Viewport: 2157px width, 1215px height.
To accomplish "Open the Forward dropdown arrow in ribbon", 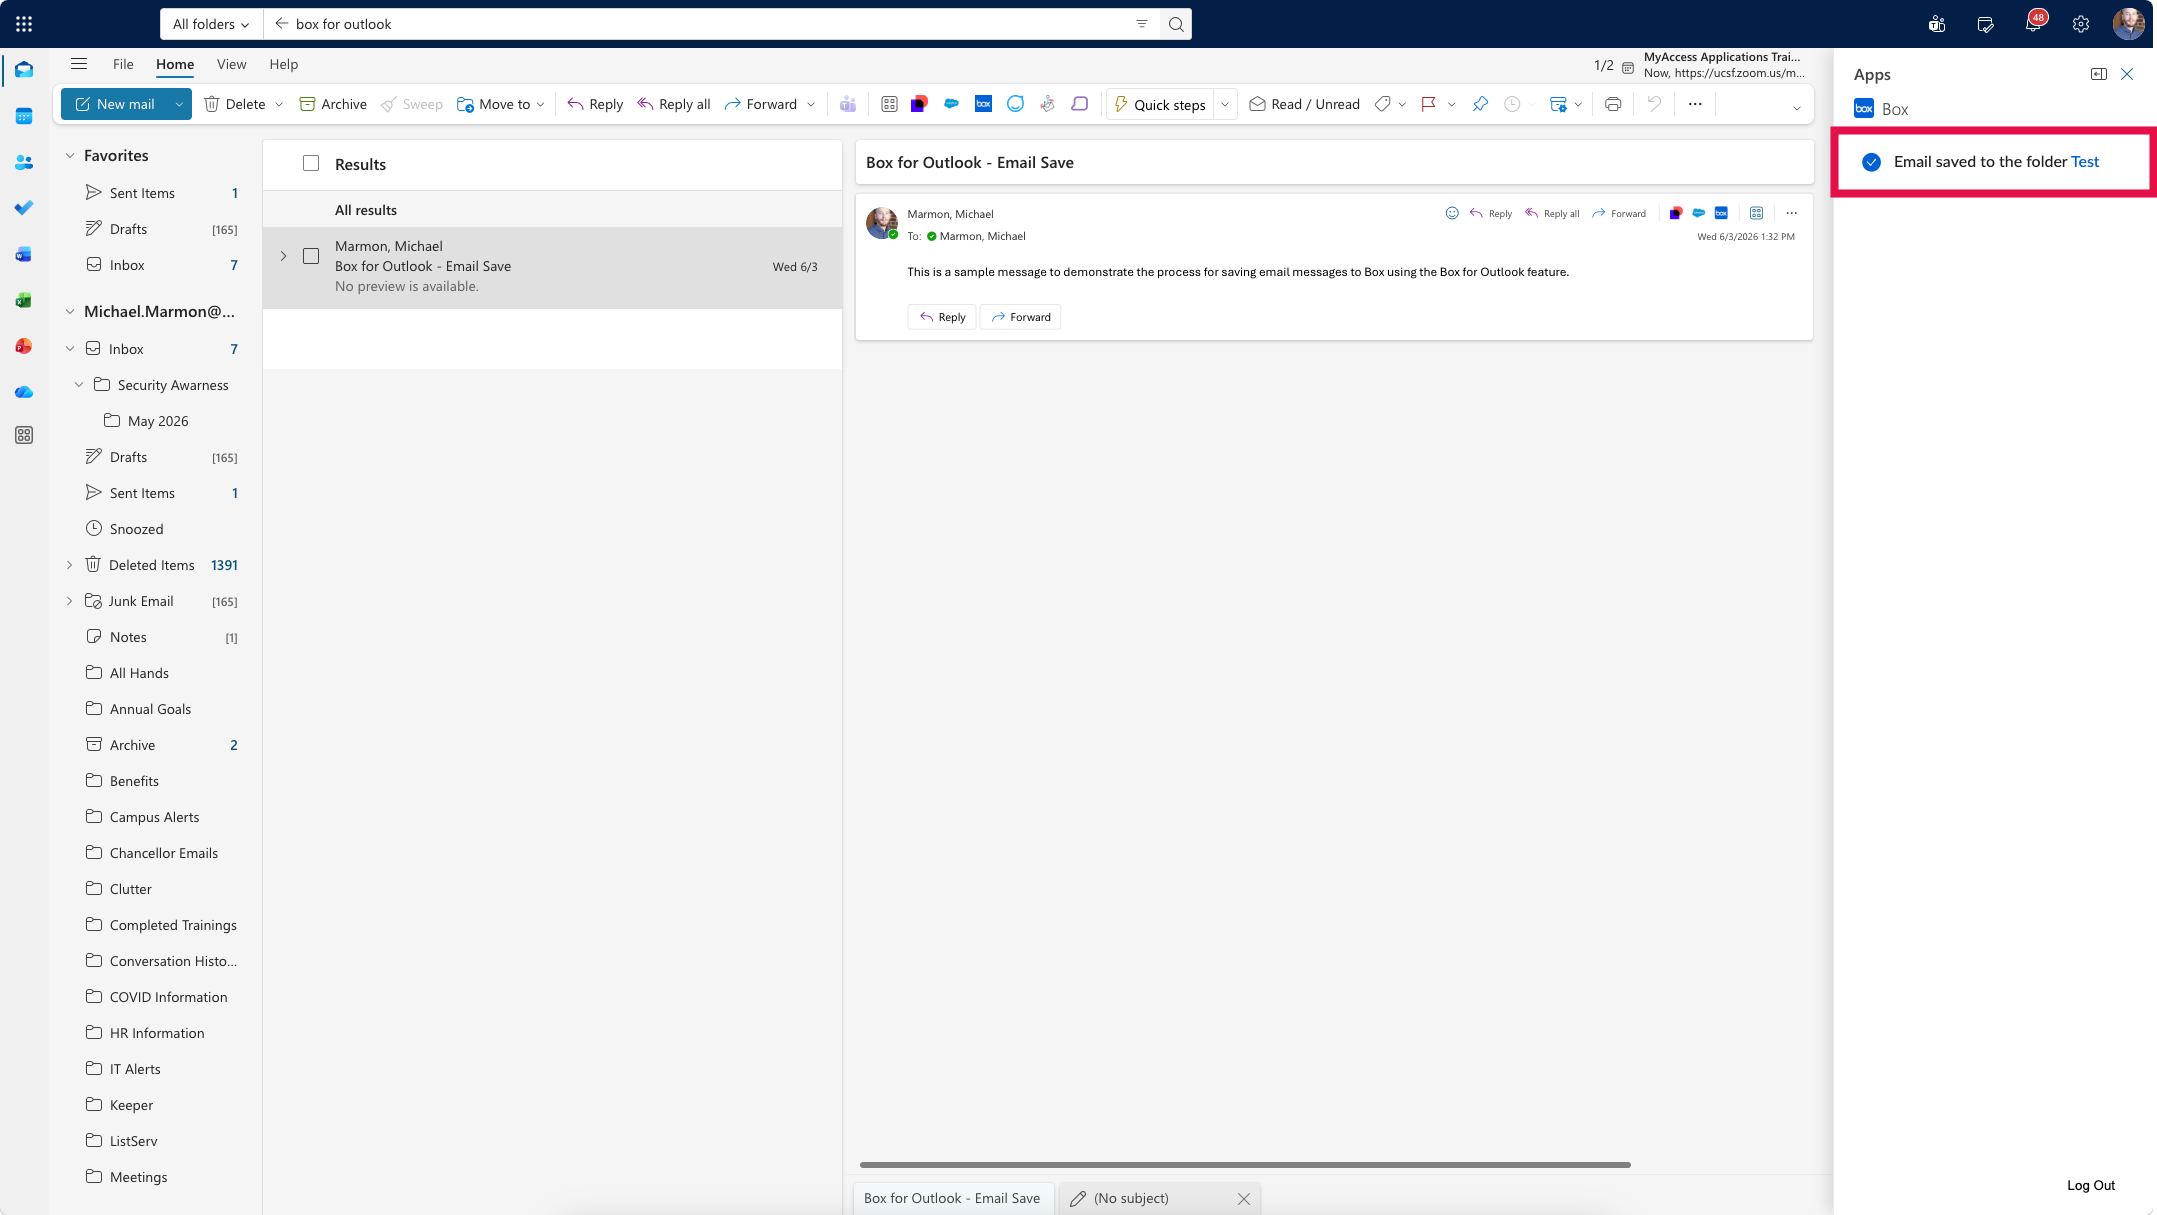I will tap(811, 104).
